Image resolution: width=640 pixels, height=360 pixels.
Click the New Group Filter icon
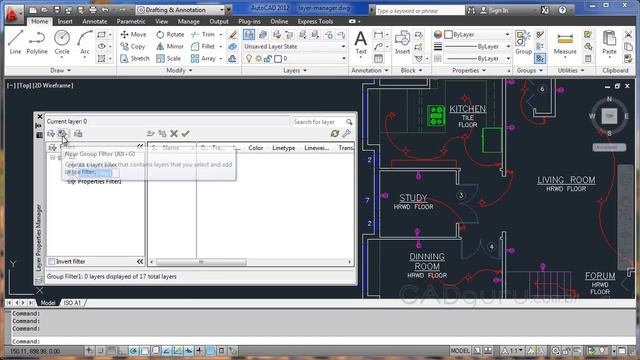[62, 133]
